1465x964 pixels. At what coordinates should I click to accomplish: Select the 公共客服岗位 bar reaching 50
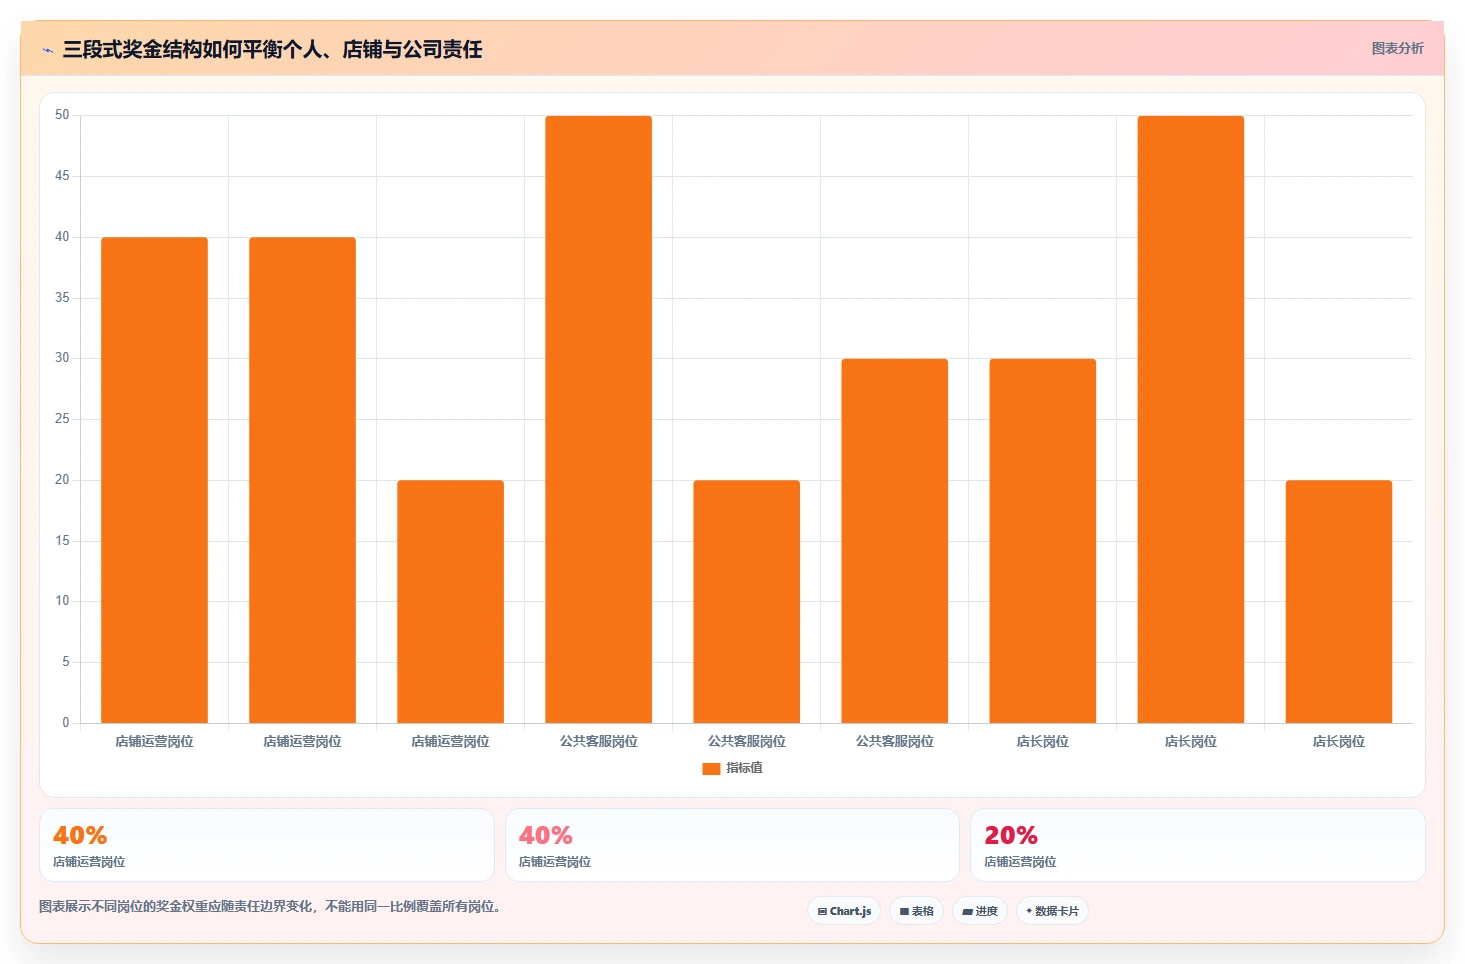[598, 419]
